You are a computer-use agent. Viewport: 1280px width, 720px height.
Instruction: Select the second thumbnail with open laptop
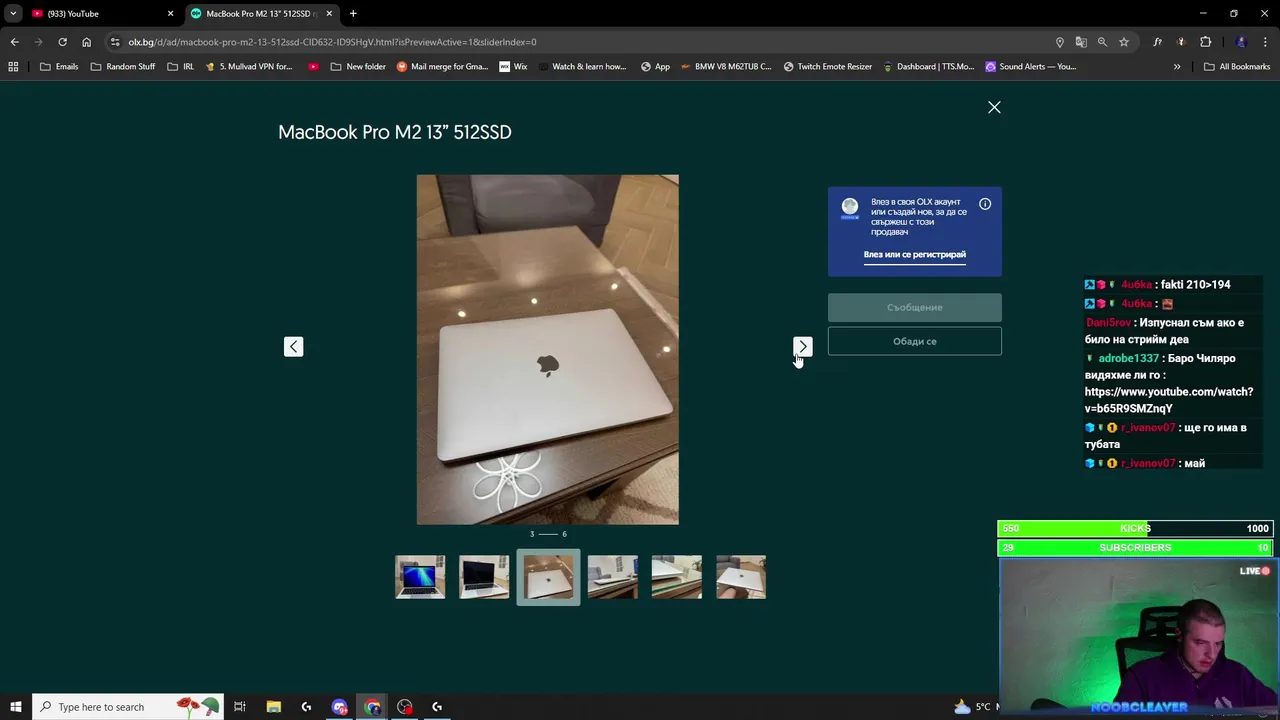(x=484, y=577)
